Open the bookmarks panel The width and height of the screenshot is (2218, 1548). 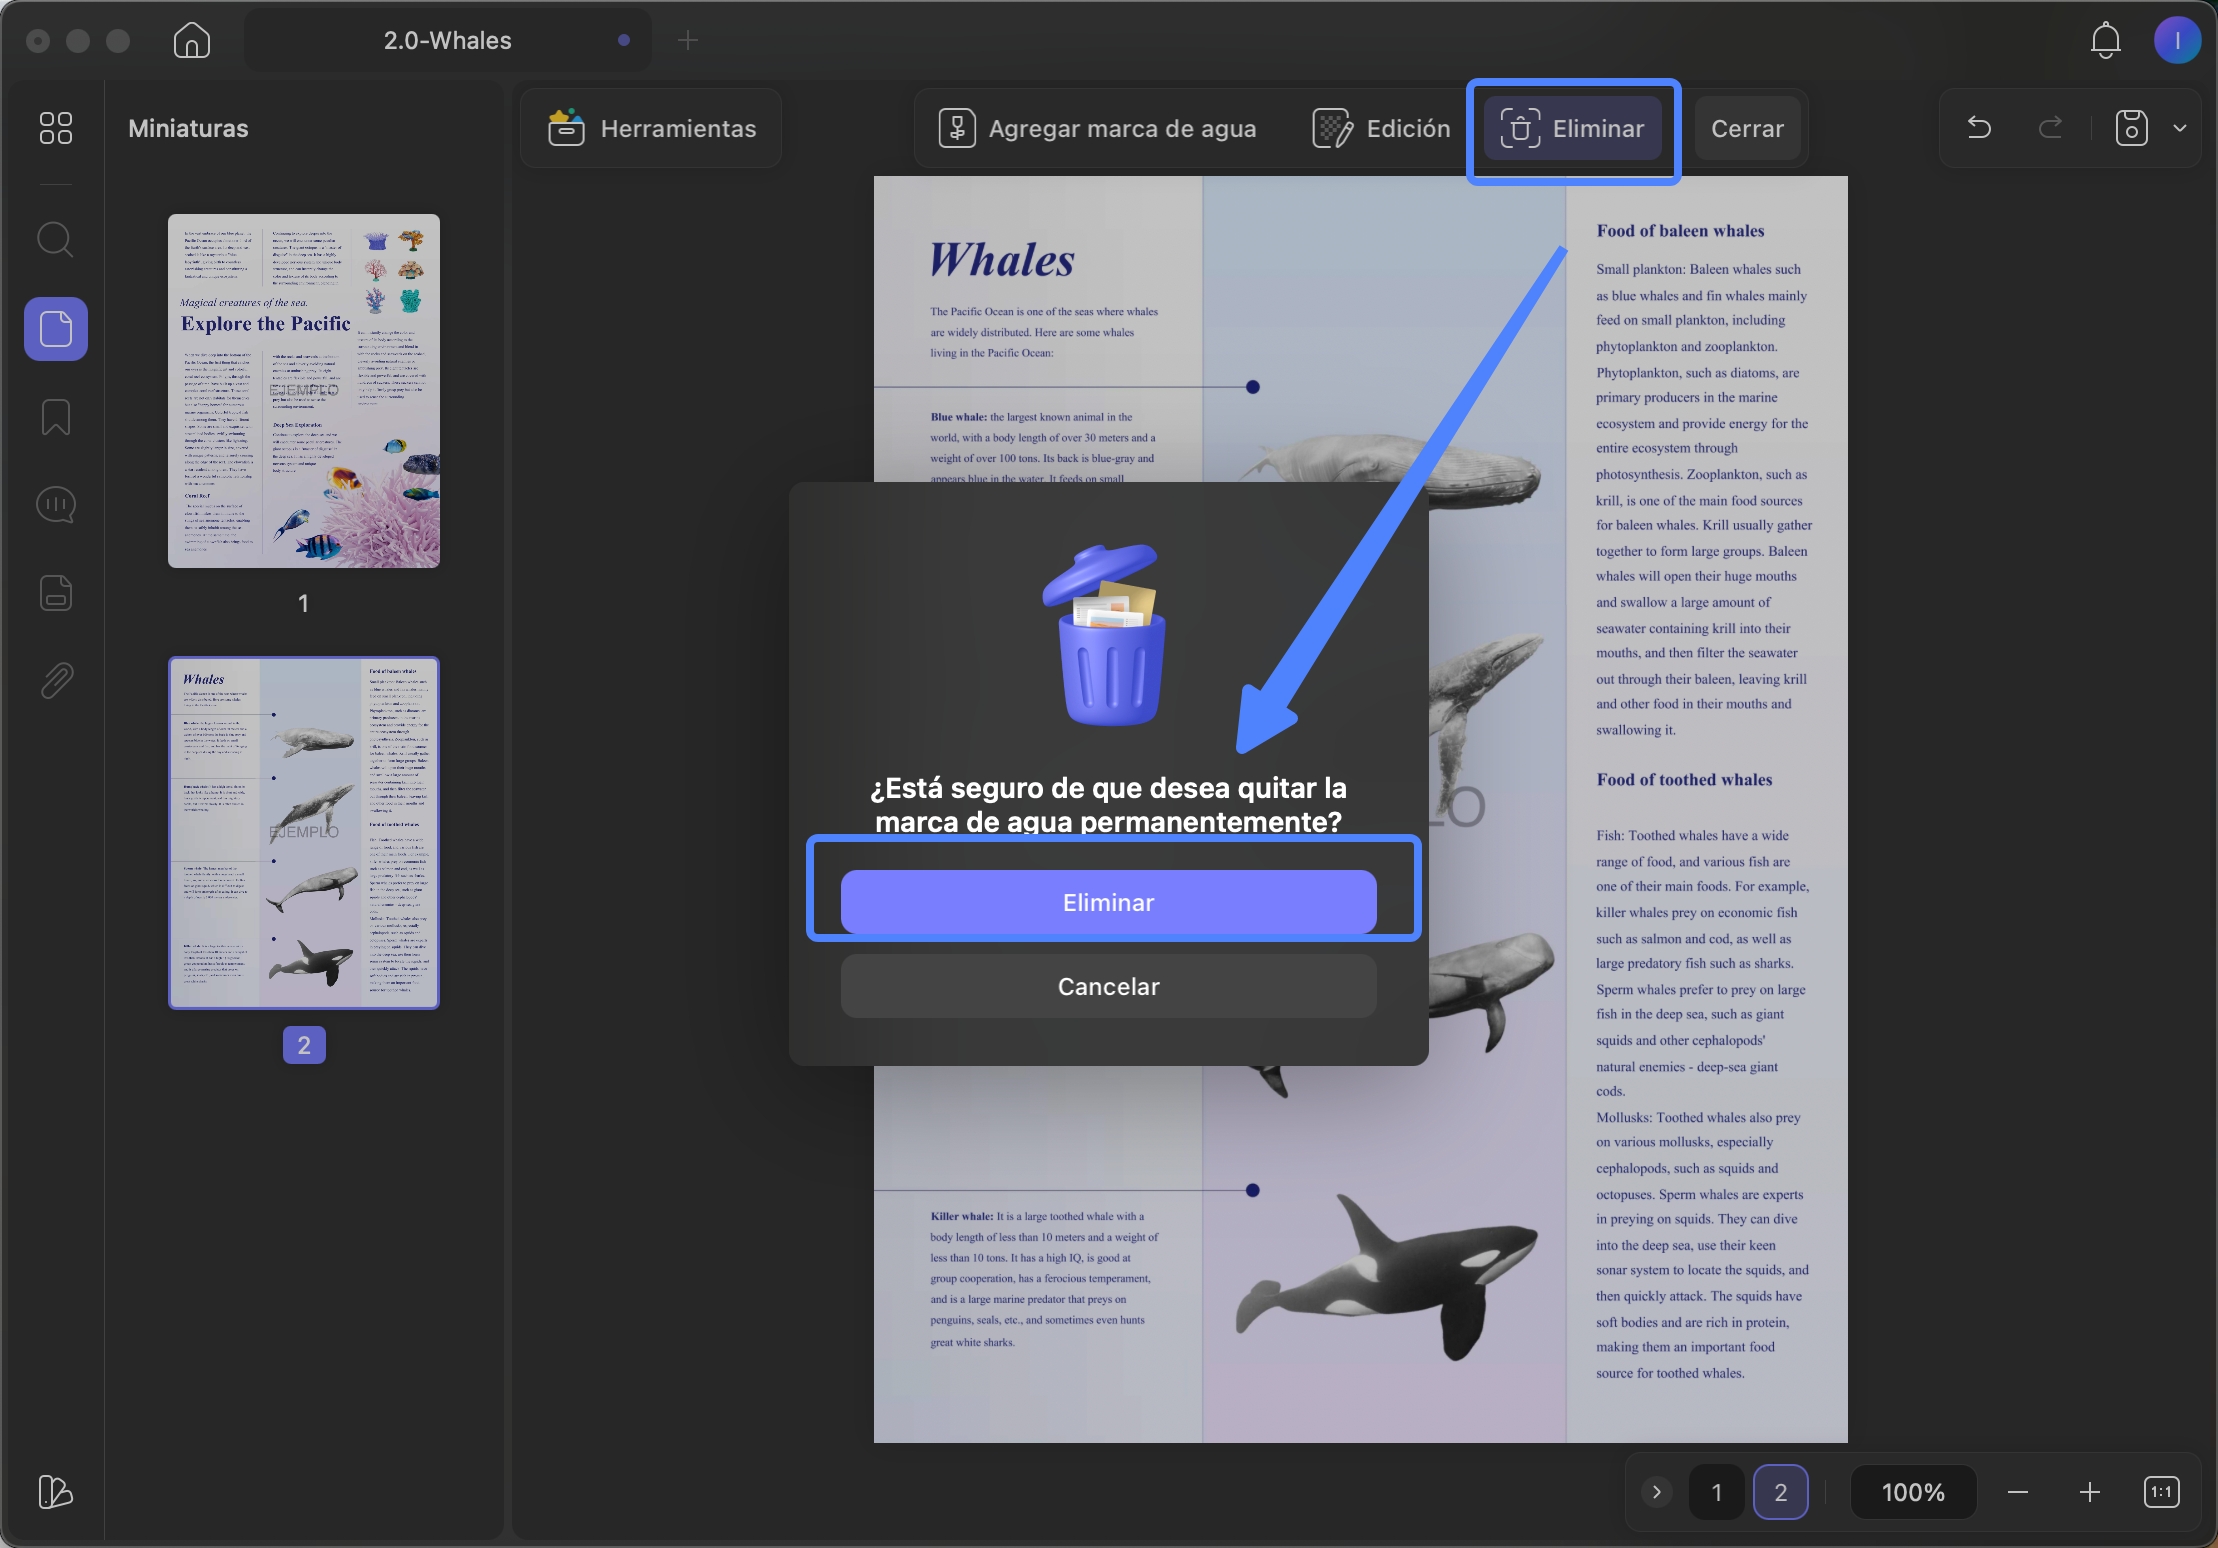pyautogui.click(x=56, y=417)
